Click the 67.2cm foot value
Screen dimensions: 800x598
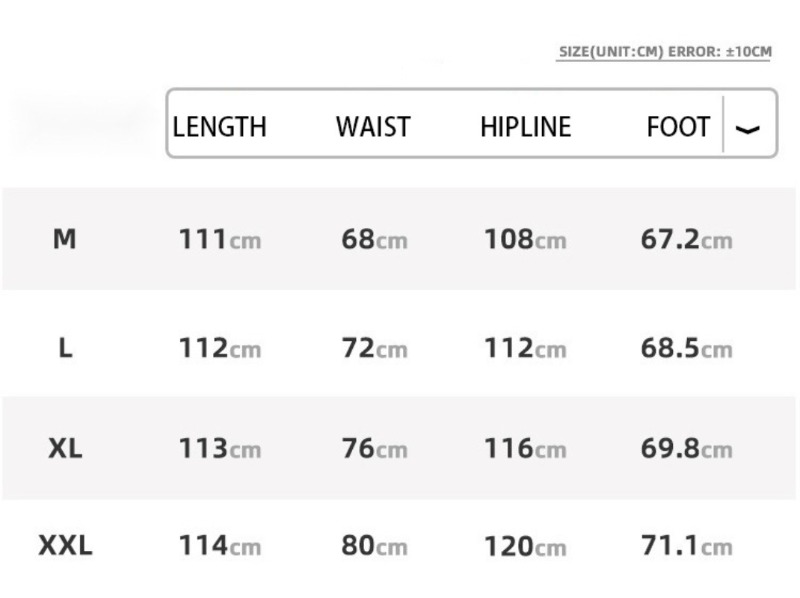687,239
